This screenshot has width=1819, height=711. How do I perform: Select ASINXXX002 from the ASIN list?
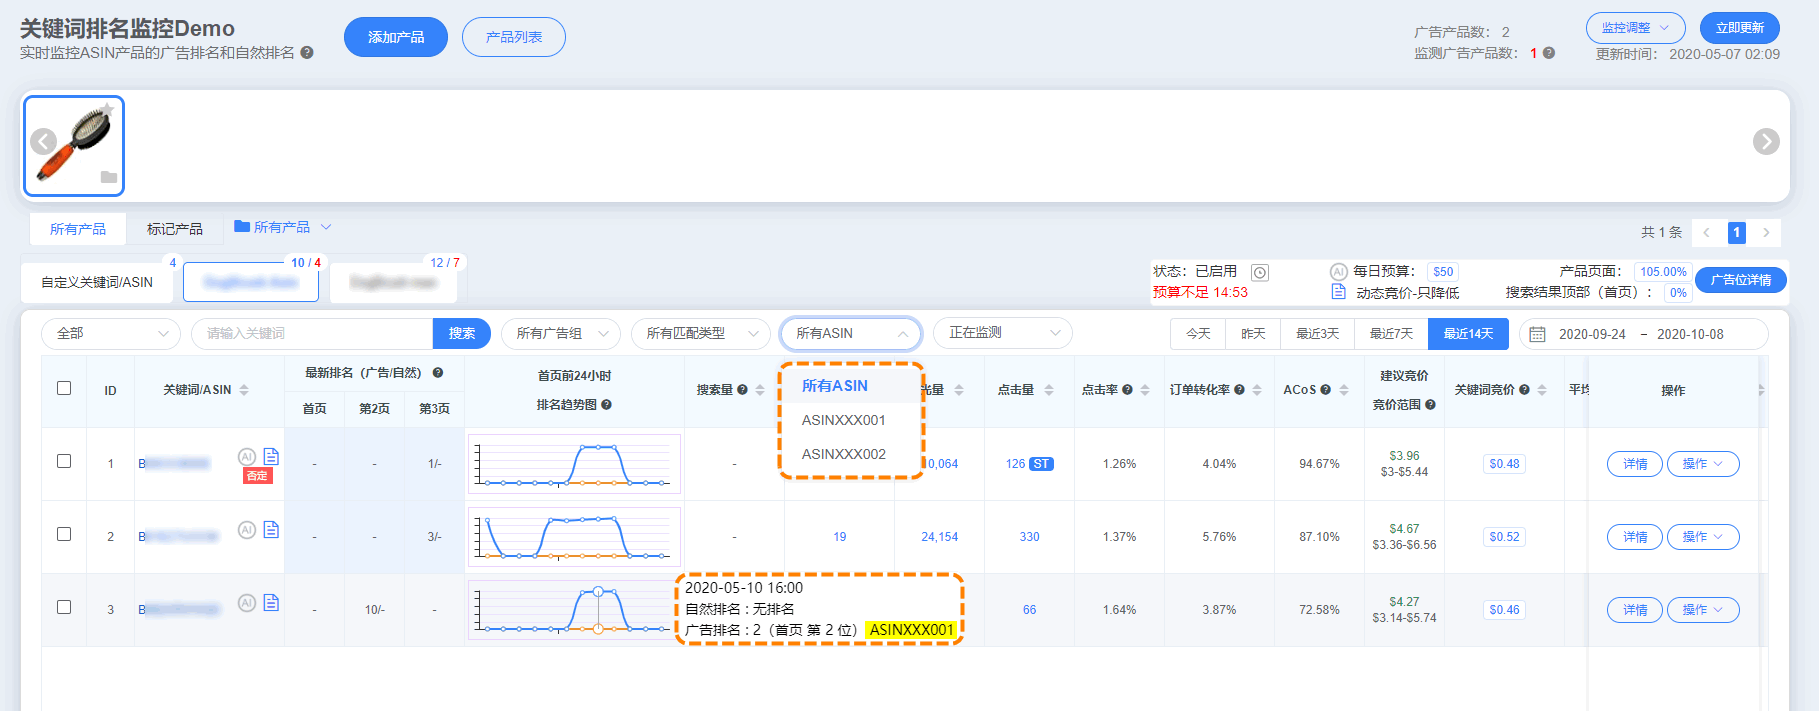(x=843, y=454)
